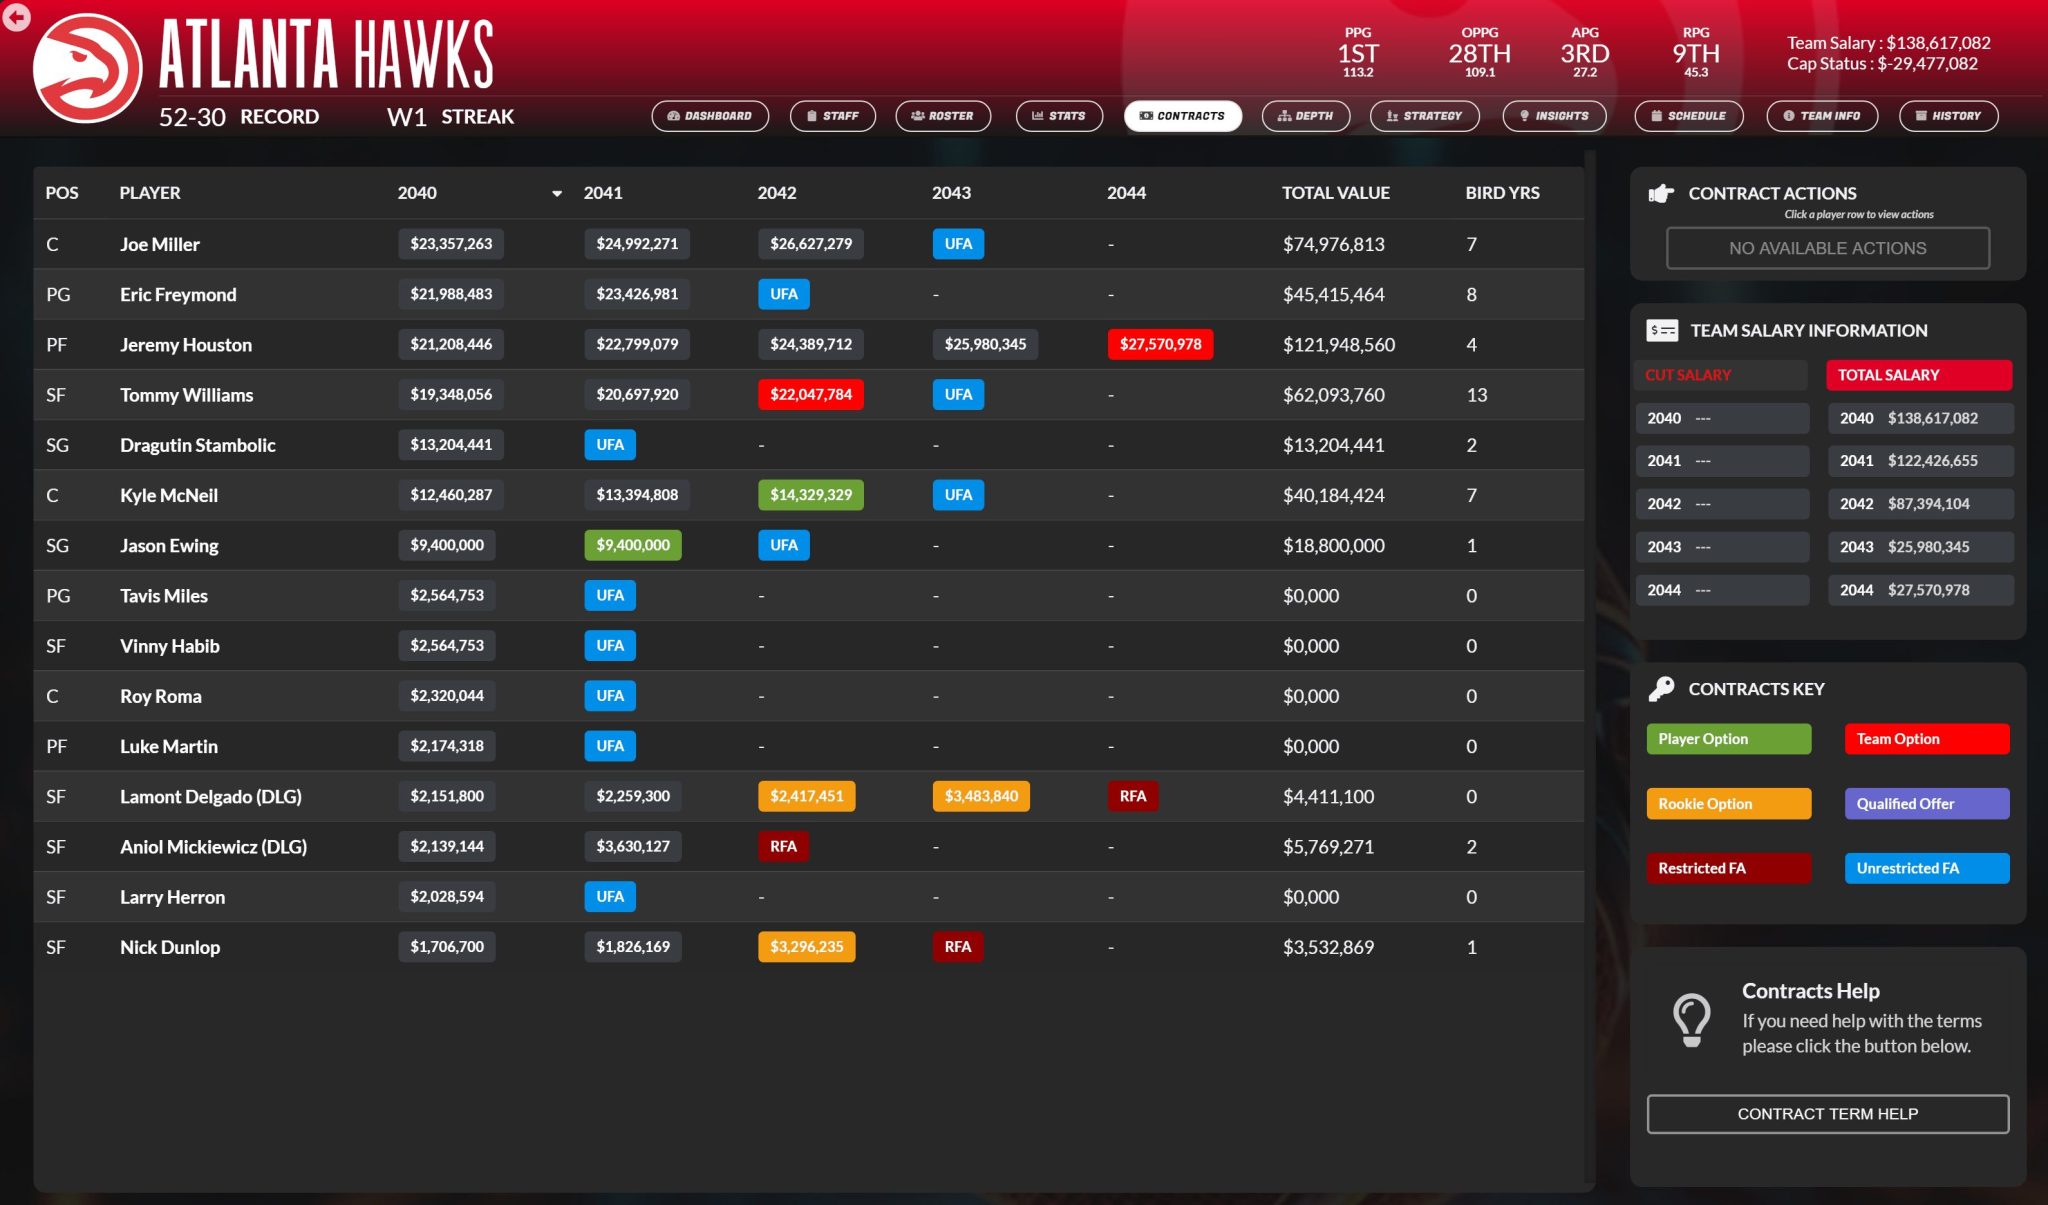Sort table by Bird Yrs header

click(x=1502, y=193)
